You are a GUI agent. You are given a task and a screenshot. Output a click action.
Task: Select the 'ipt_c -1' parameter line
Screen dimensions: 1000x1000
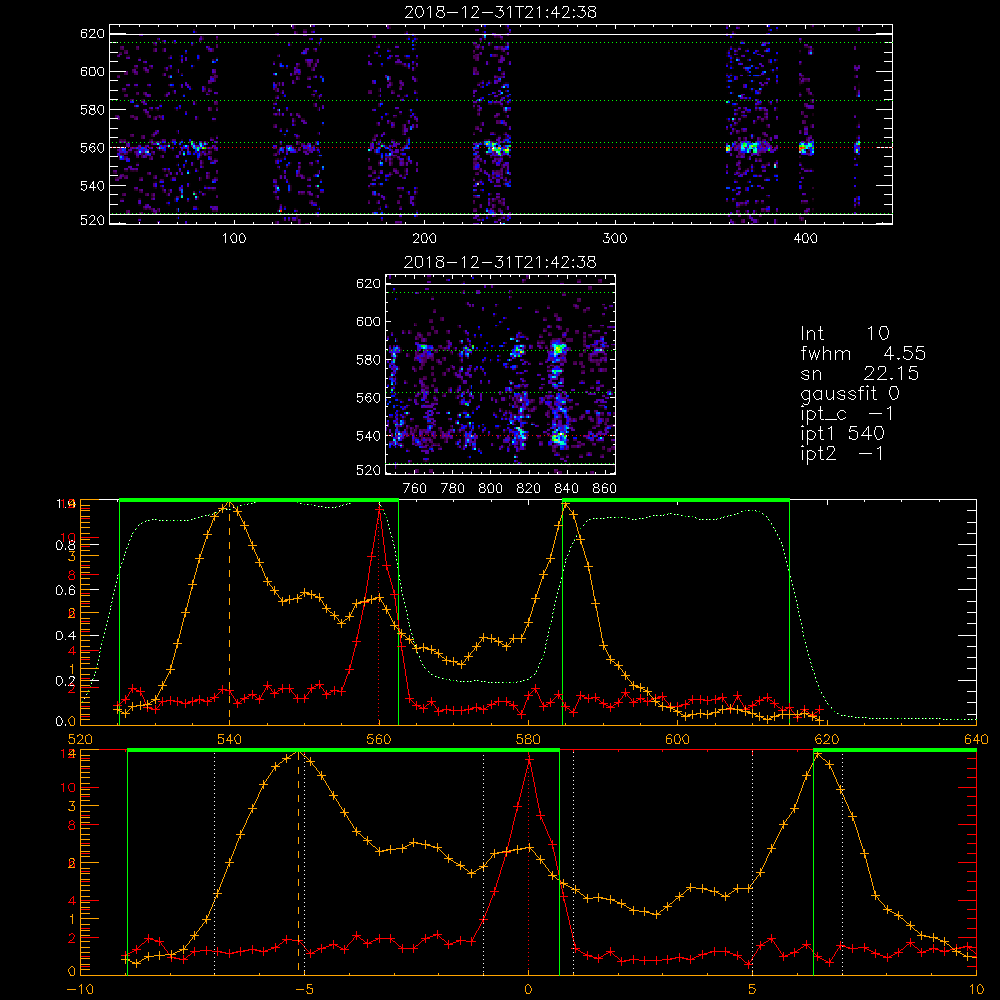point(848,413)
